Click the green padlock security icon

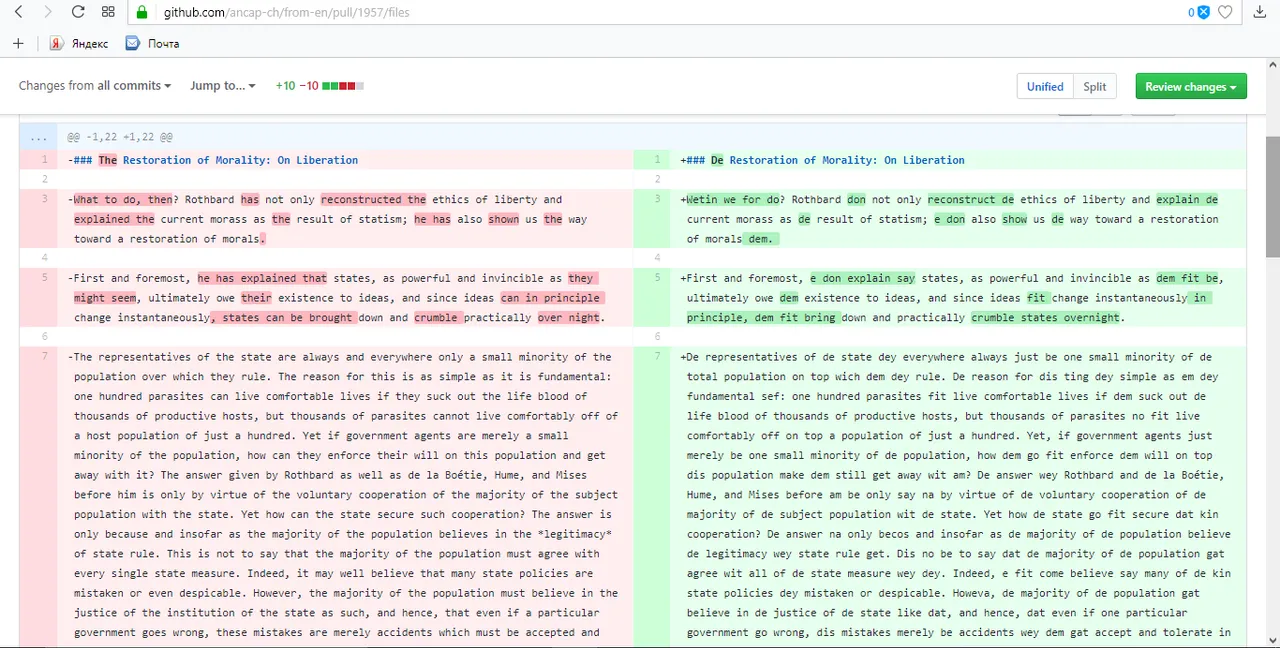[x=142, y=12]
